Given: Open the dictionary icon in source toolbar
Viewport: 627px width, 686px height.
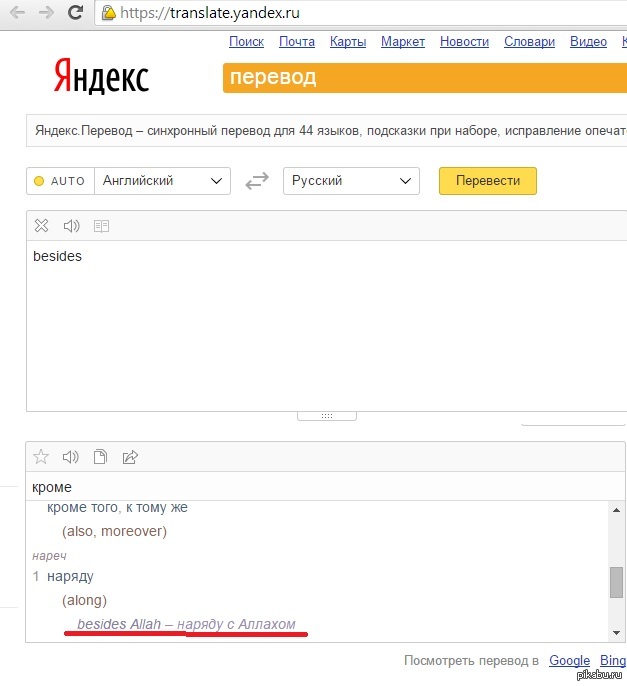Looking at the screenshot, I should tap(101, 226).
